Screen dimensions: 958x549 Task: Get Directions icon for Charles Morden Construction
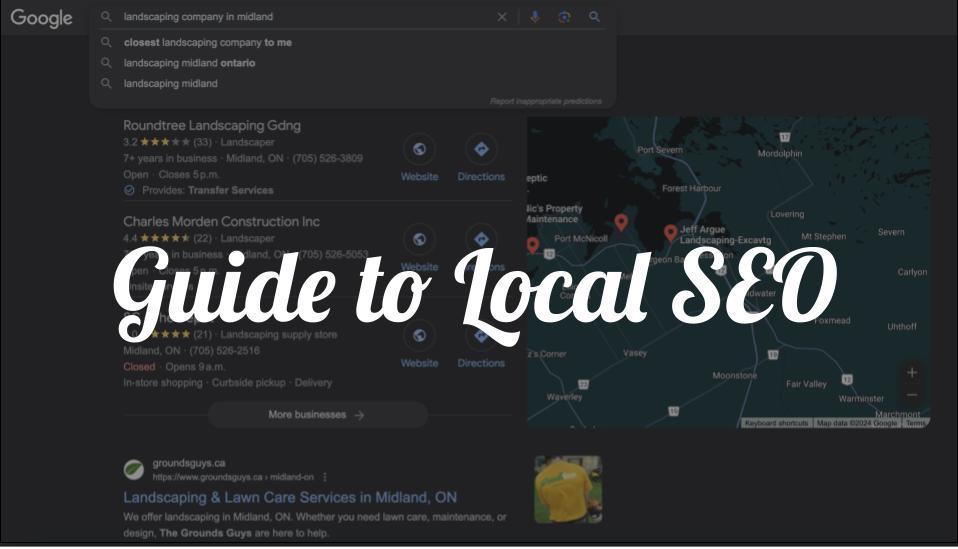coord(481,239)
